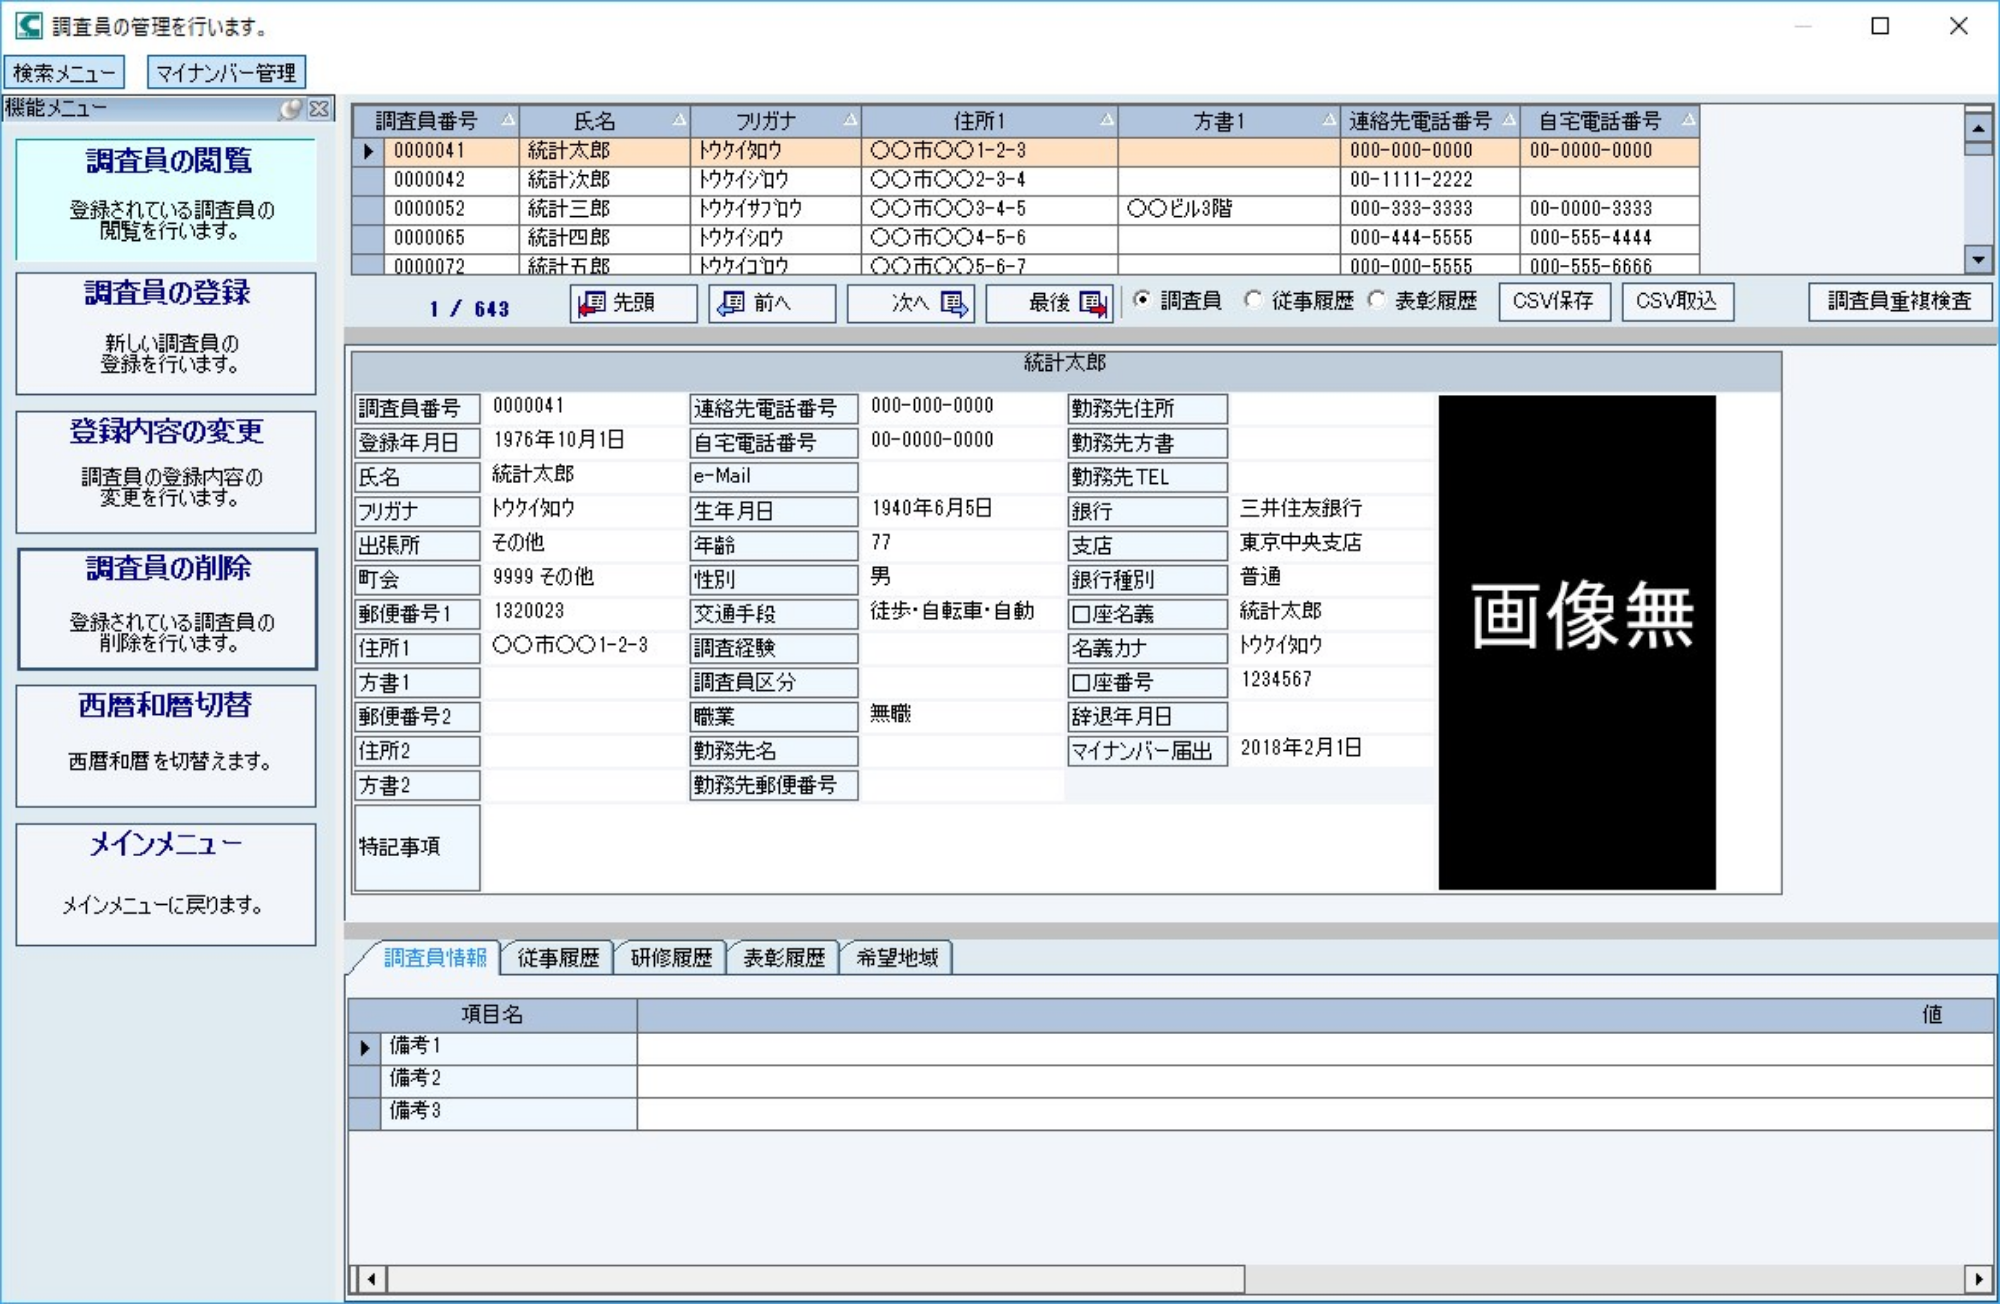Select the 表彰履歴 radio button
Screen dimensions: 2000x1304
pos(1377,300)
